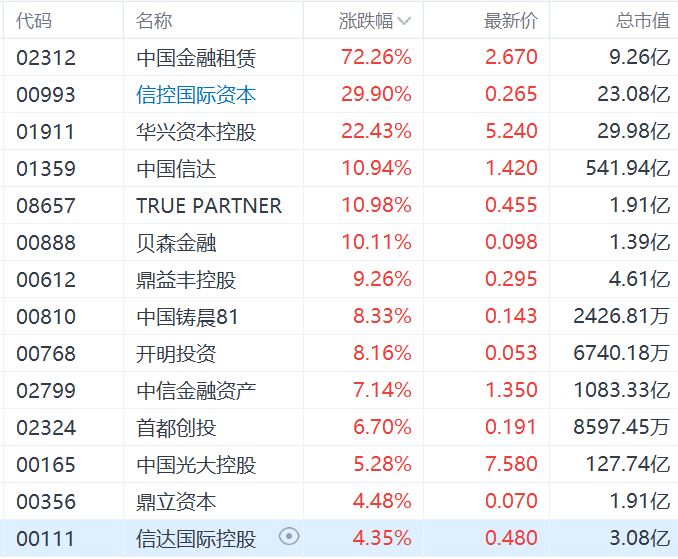
Task: Select stock code 00888
Action: [46, 243]
